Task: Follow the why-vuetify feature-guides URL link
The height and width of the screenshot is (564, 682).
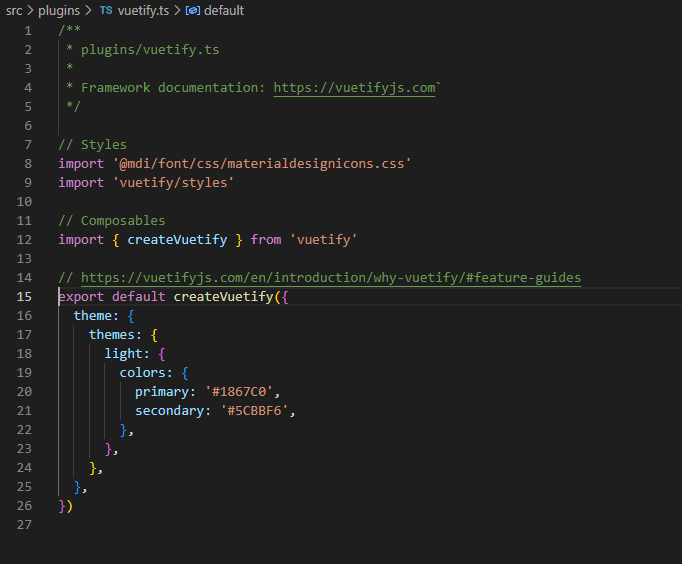Action: click(x=331, y=277)
